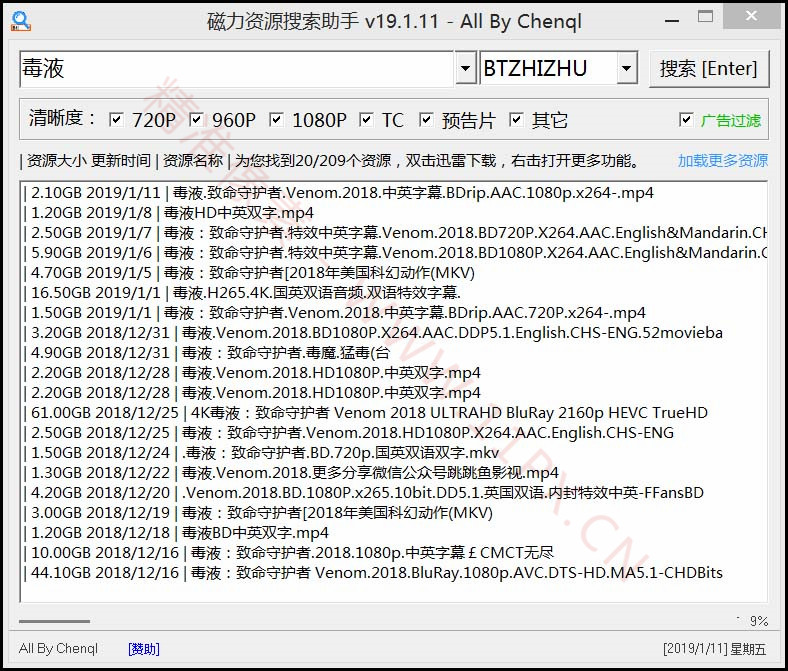Click the magnifier app icon in title bar

tap(21, 21)
